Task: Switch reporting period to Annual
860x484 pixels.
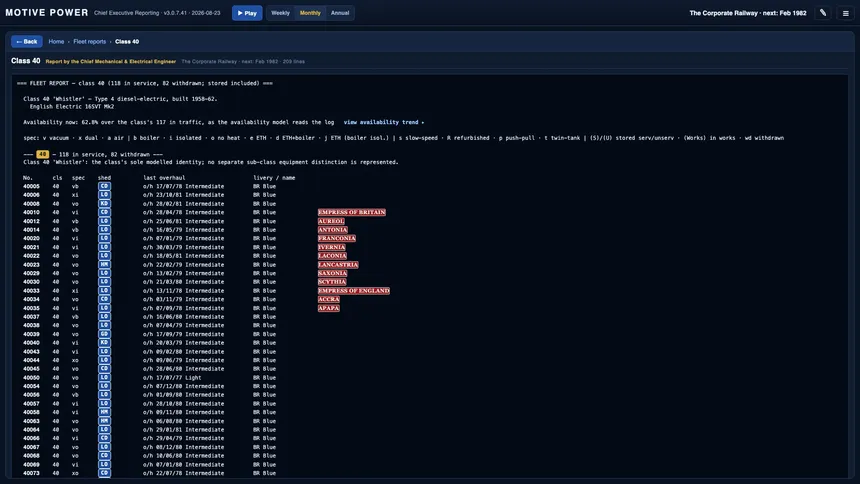Action: click(x=340, y=13)
